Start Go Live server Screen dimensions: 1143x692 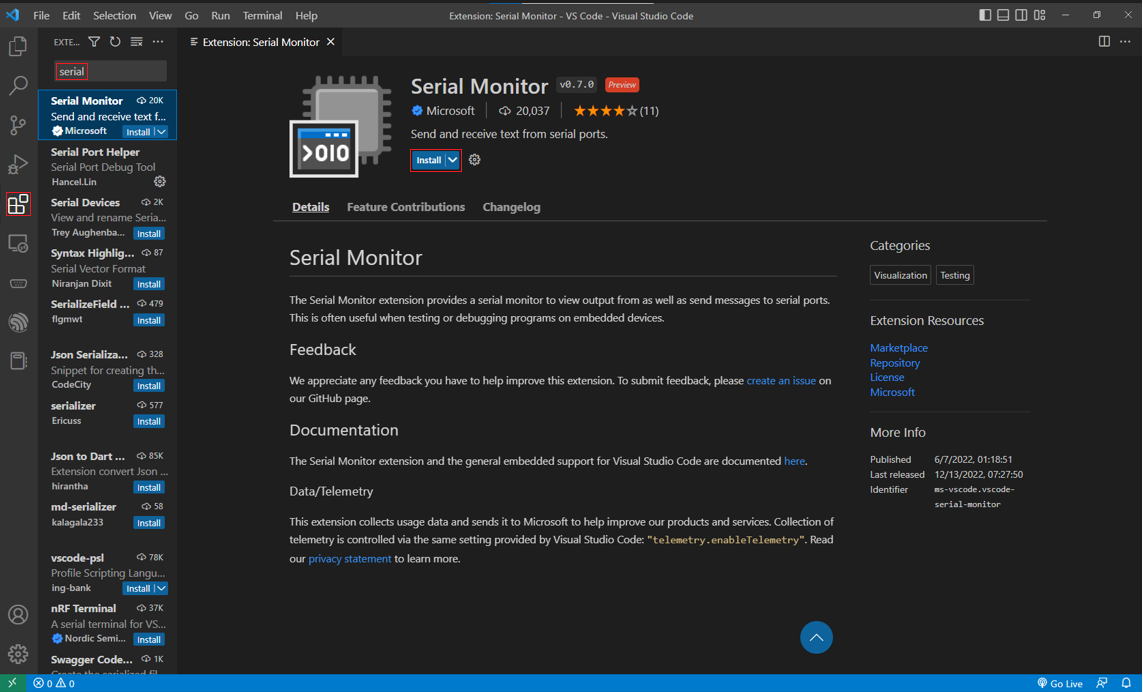[1060, 683]
